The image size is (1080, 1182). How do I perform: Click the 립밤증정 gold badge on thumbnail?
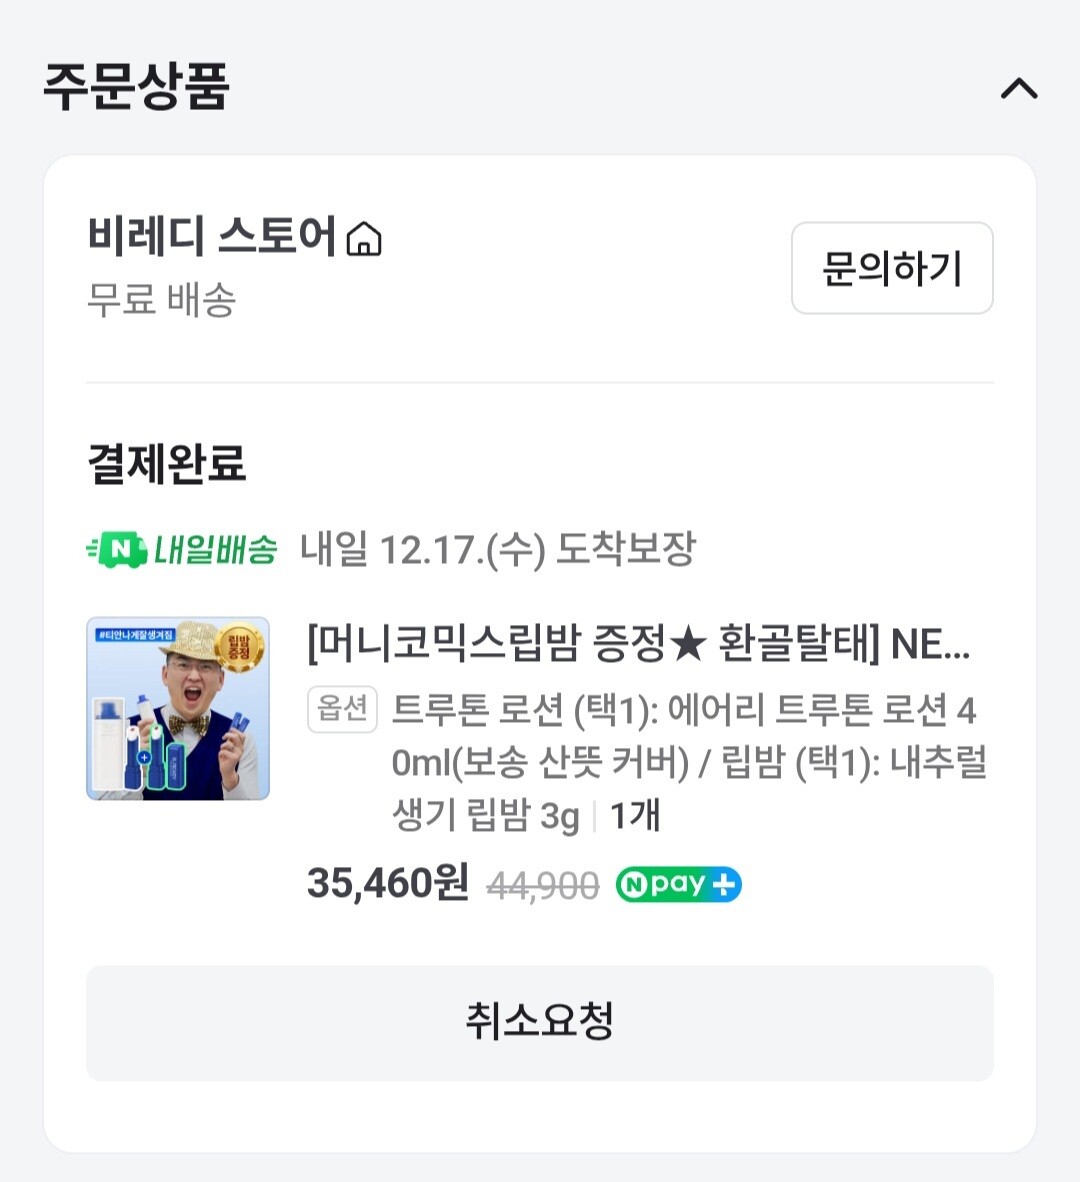click(238, 646)
